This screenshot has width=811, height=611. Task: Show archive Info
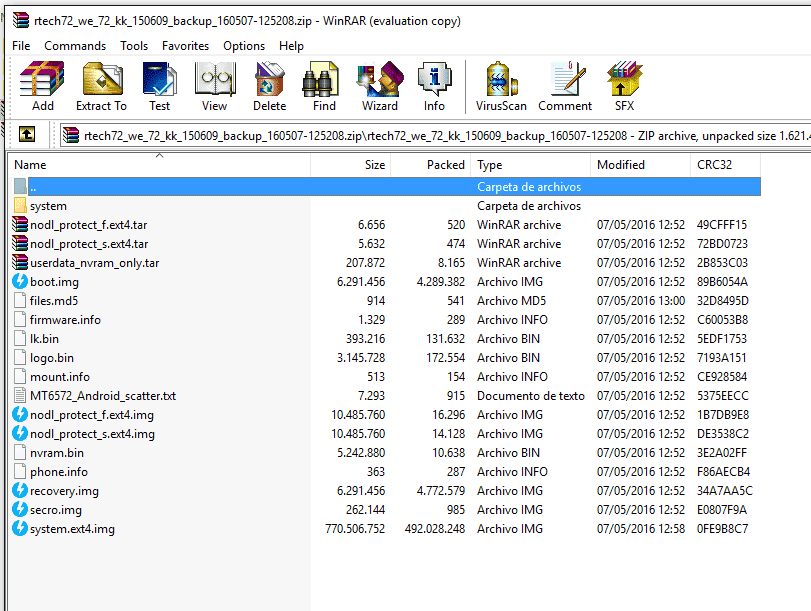click(434, 86)
